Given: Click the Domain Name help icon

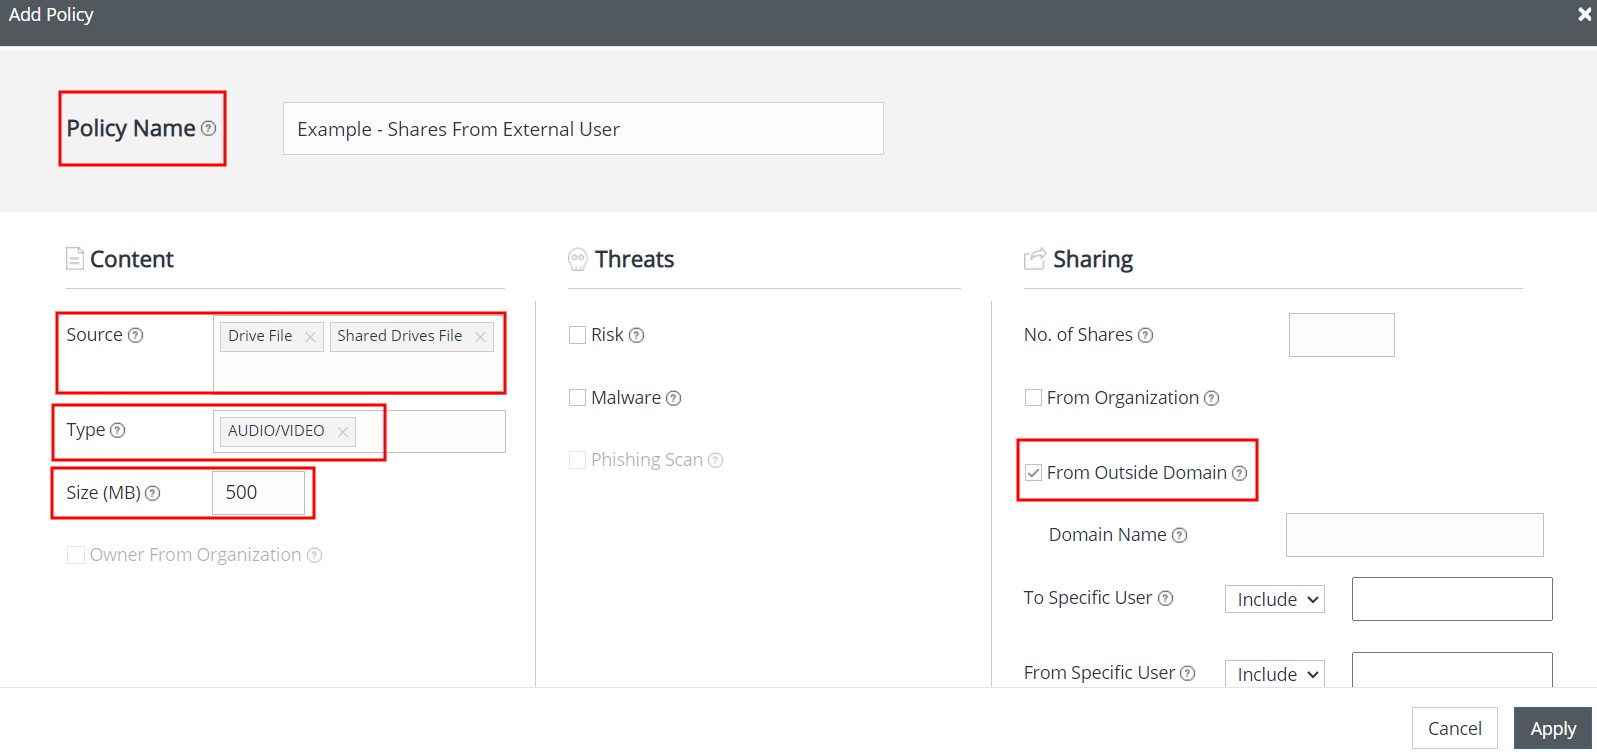Looking at the screenshot, I should click(1180, 536).
